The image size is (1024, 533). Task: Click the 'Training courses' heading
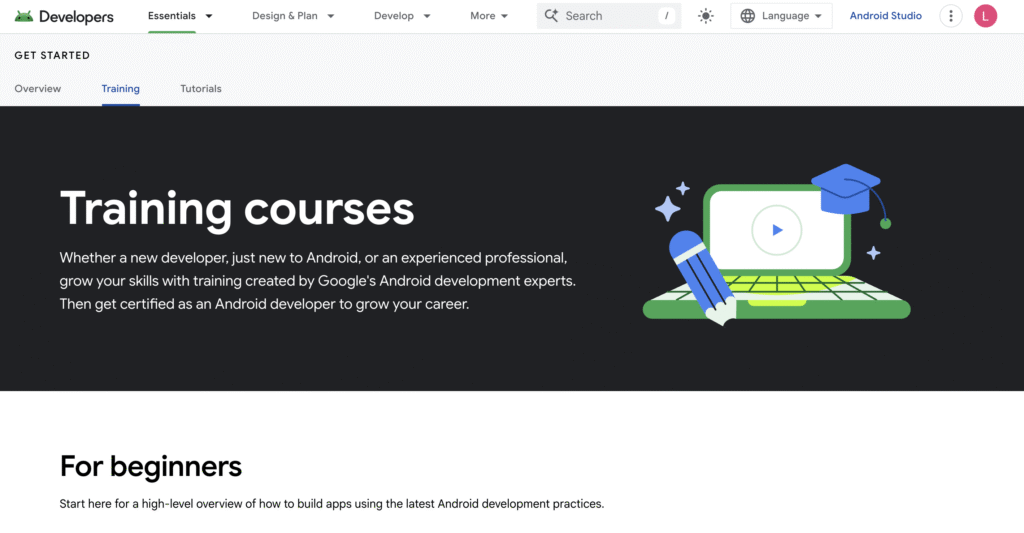pyautogui.click(x=236, y=209)
